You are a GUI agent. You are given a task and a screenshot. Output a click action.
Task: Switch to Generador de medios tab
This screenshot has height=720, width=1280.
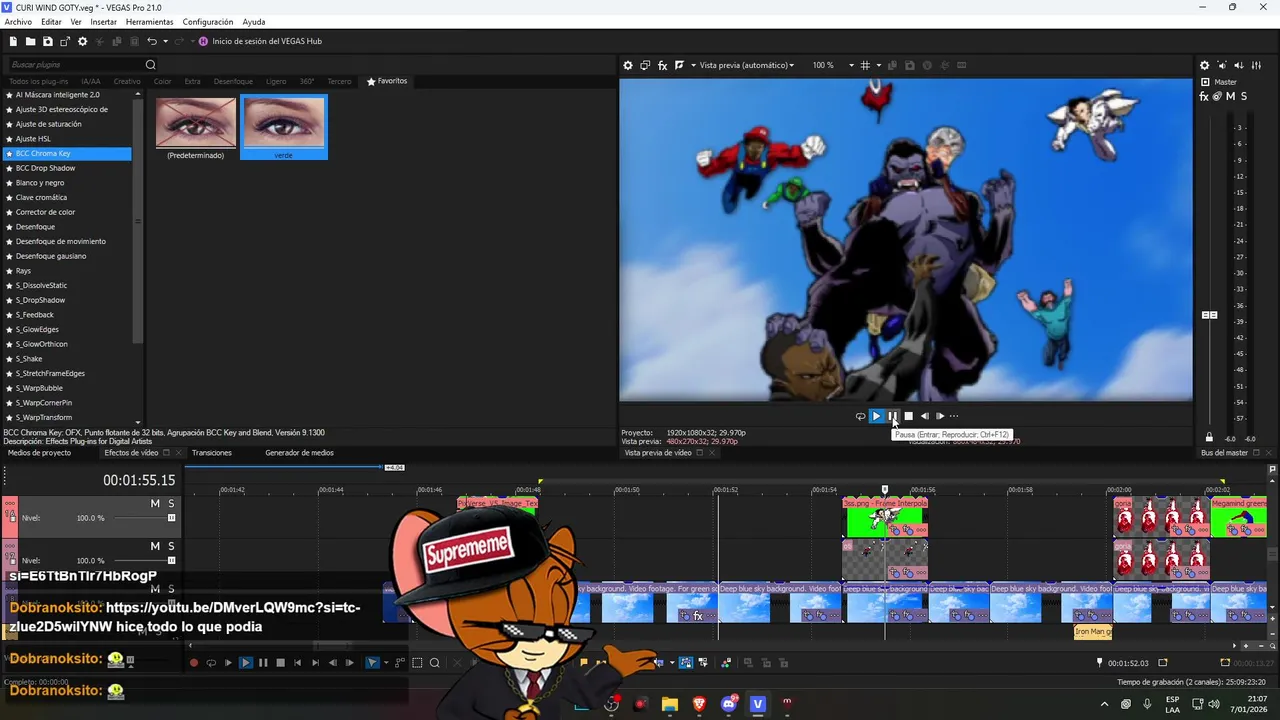299,453
